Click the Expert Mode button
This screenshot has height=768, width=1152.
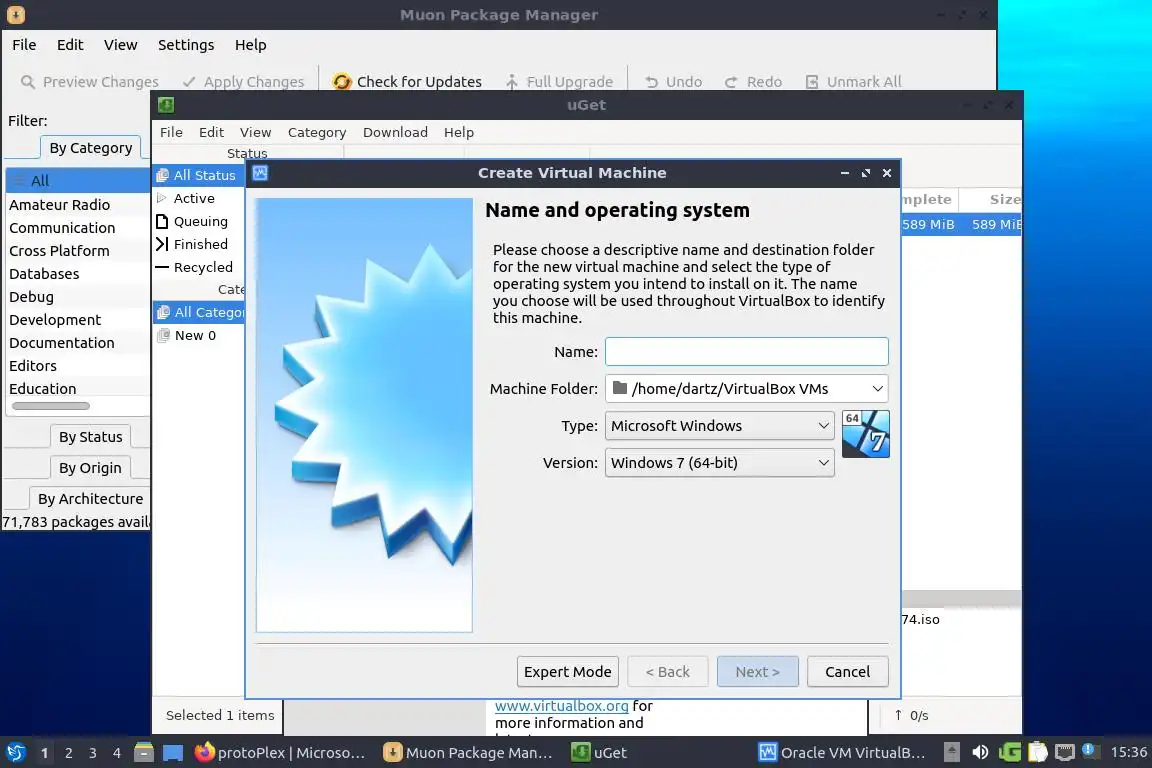(x=567, y=672)
